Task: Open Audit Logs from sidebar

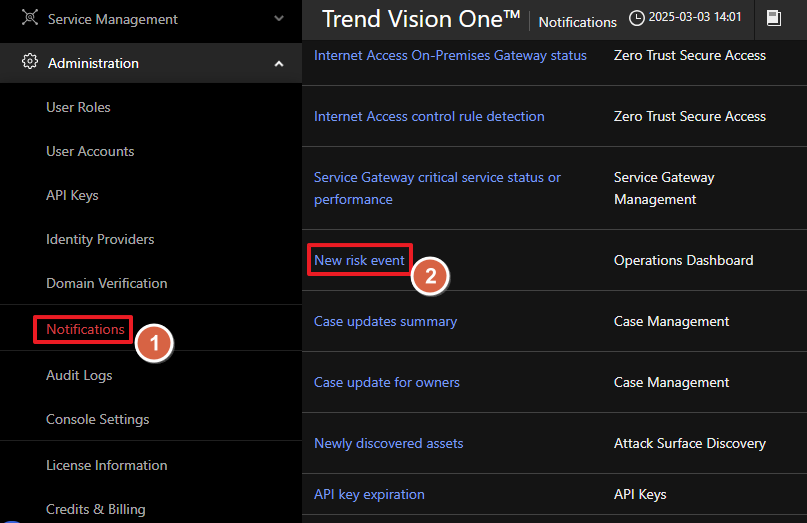Action: click(79, 375)
